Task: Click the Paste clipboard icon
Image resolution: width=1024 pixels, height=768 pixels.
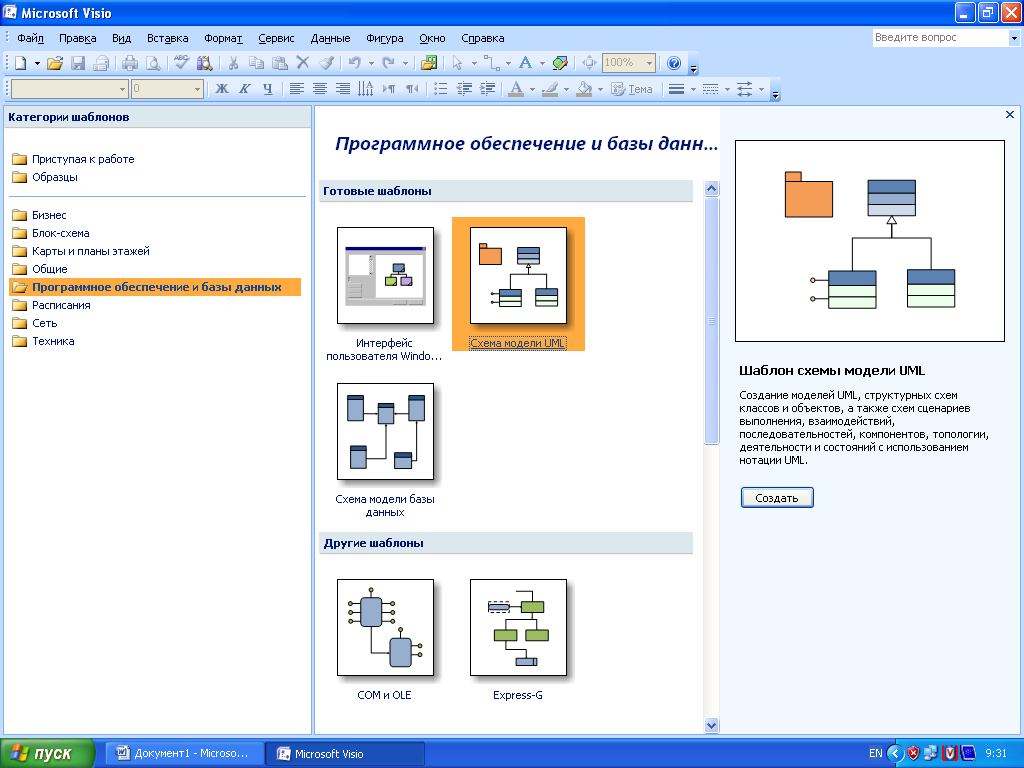Action: click(x=280, y=63)
